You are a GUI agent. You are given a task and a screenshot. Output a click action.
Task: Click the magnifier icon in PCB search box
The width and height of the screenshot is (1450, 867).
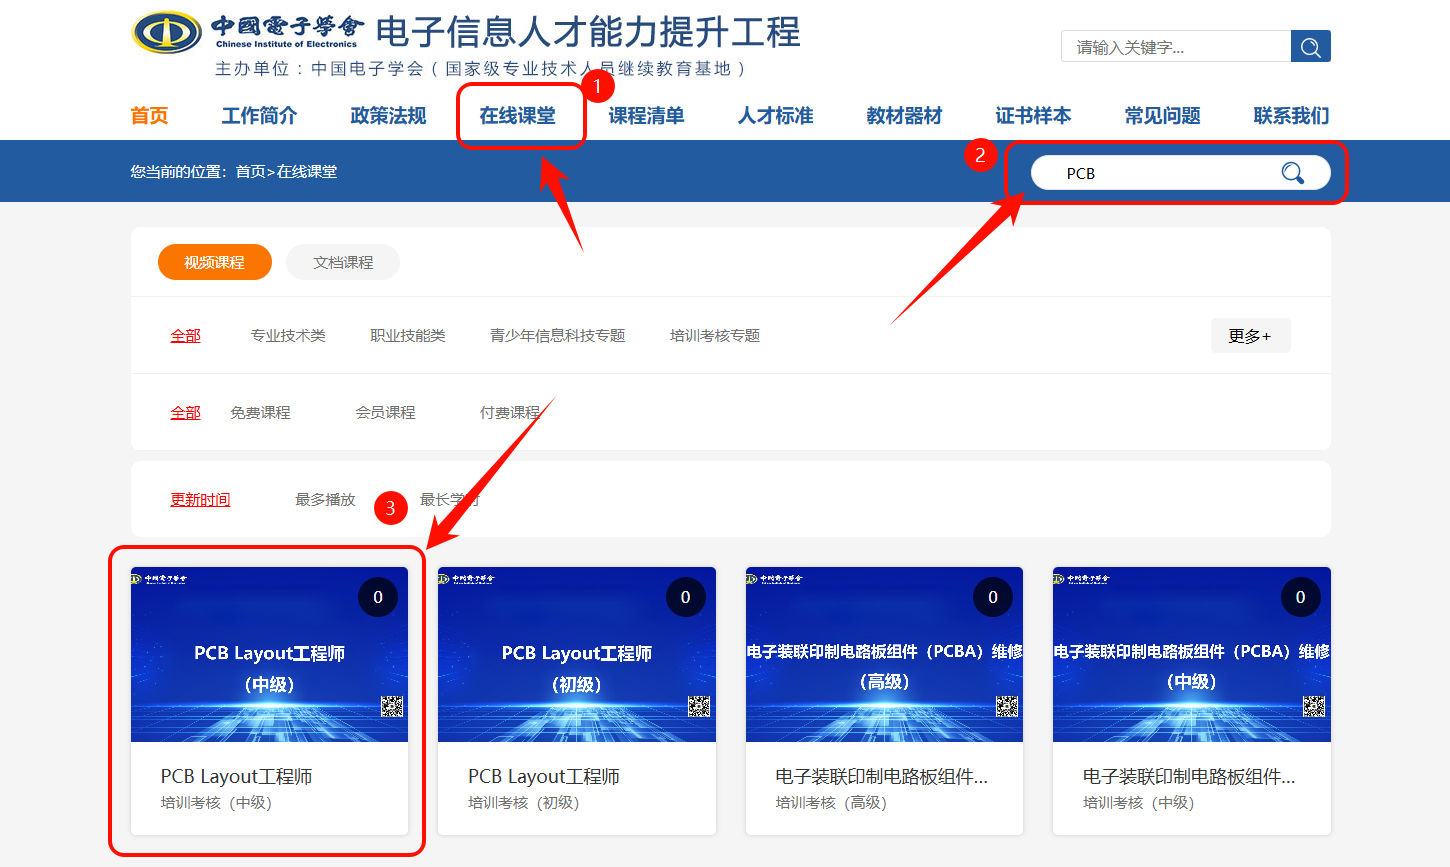click(1292, 173)
